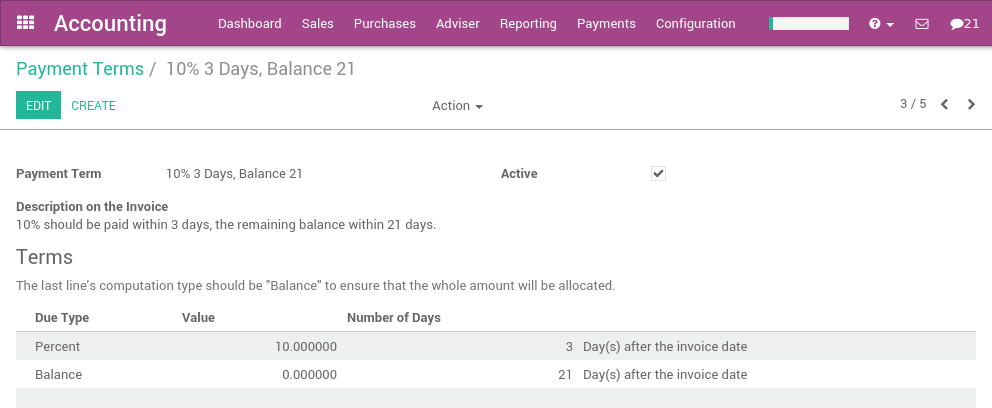992x408 pixels.
Task: Go to previous payment term record
Action: pos(944,105)
